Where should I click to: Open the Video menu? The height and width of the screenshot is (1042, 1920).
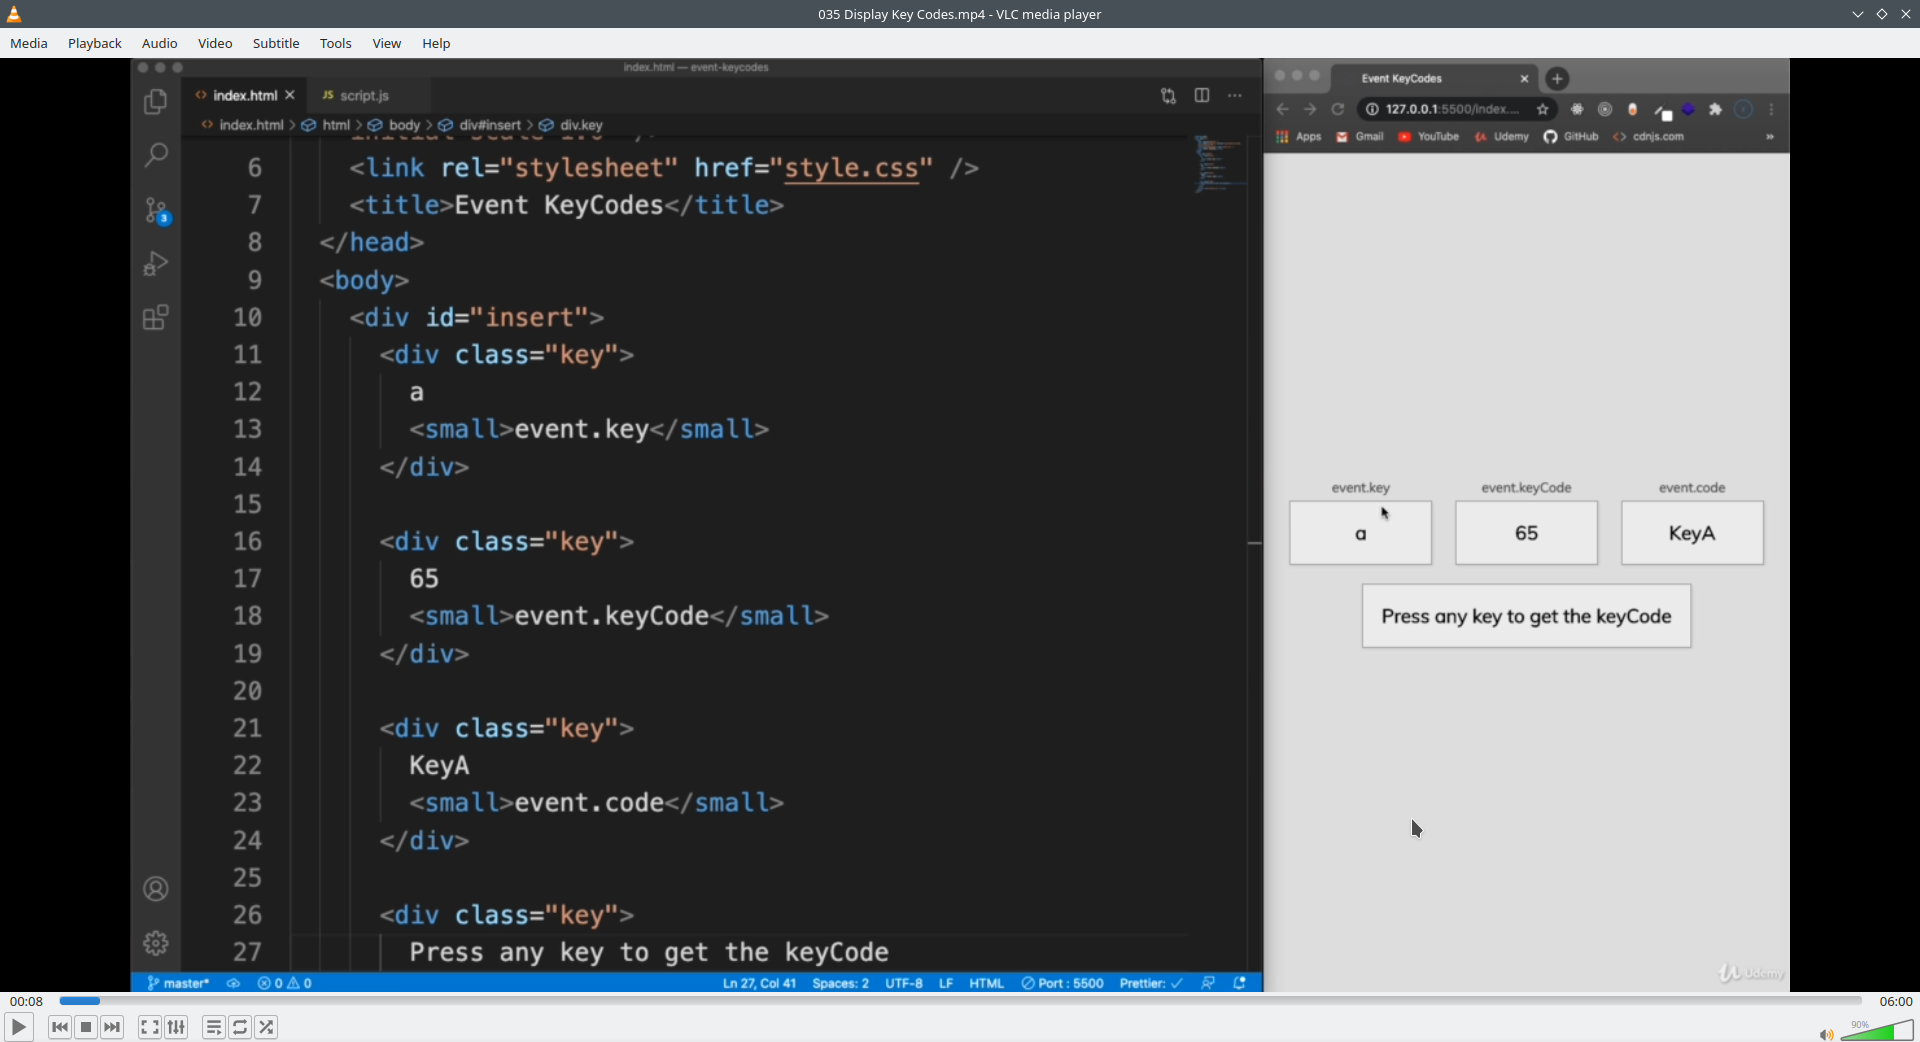click(x=215, y=43)
